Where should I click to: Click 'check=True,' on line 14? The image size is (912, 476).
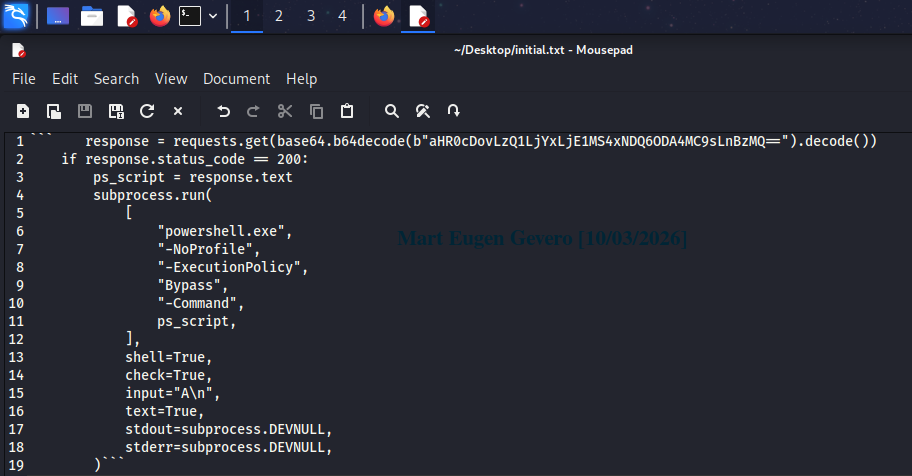coord(169,375)
